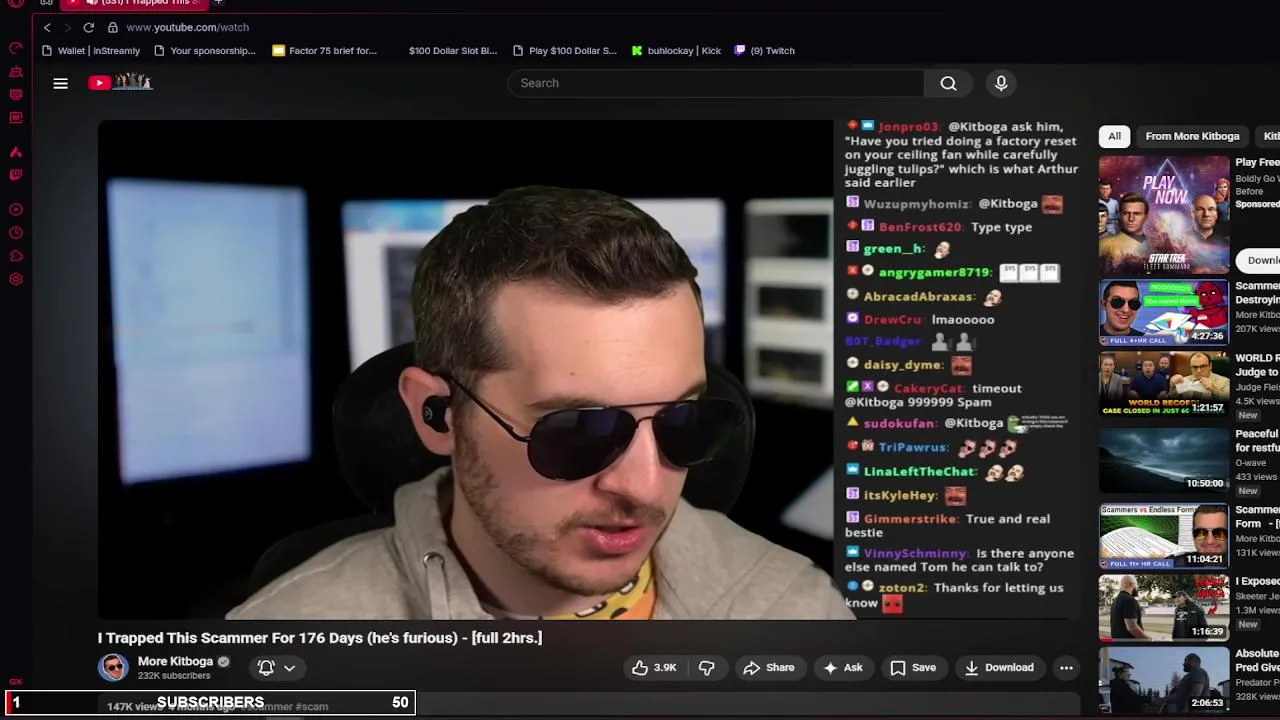
Task: Open the 4:27:36 scammer video thumbnail
Action: click(1164, 312)
